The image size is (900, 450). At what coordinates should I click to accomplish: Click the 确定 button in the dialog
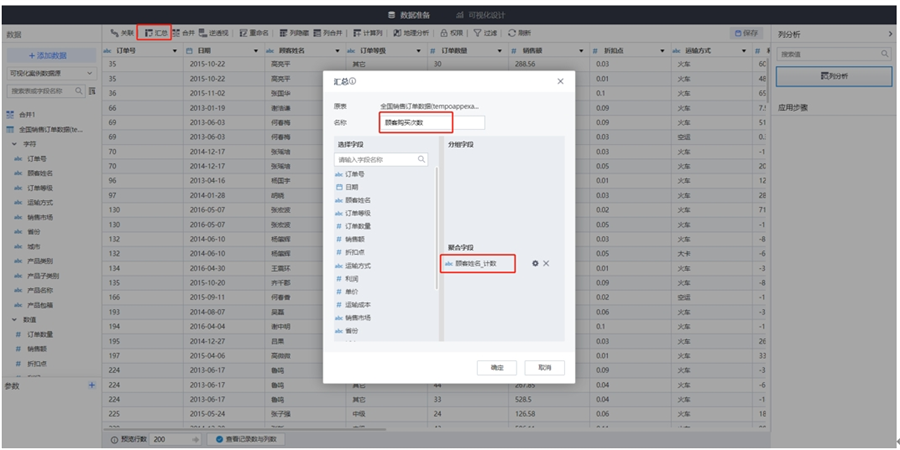click(498, 367)
